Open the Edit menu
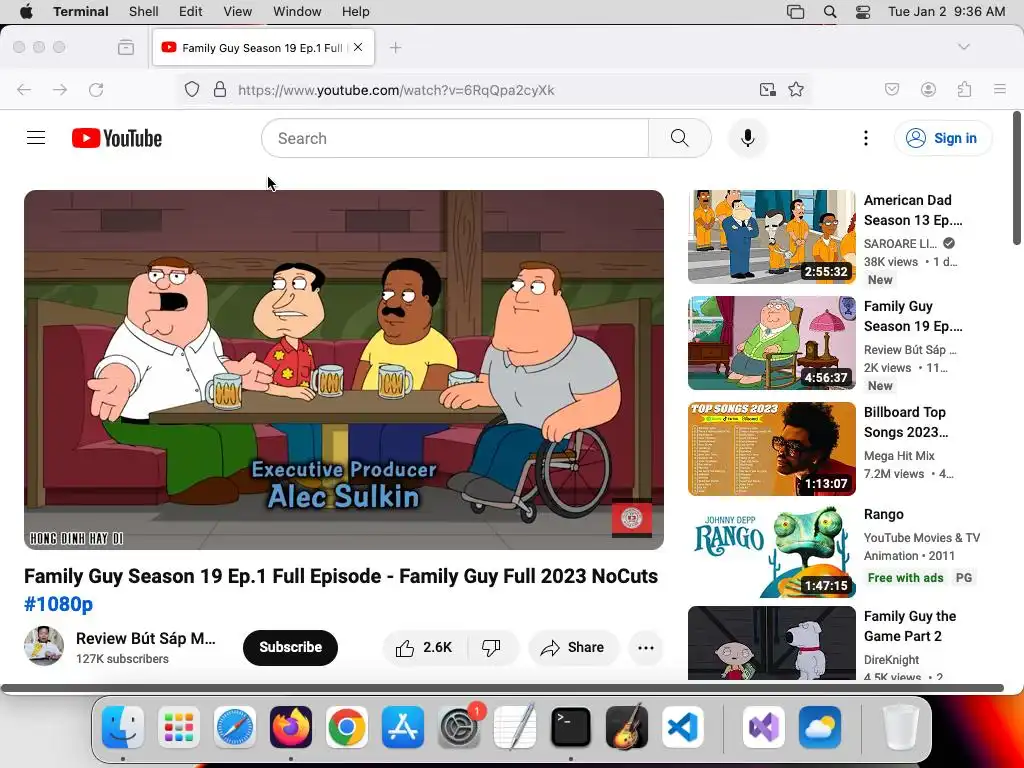This screenshot has width=1024, height=768. point(191,12)
